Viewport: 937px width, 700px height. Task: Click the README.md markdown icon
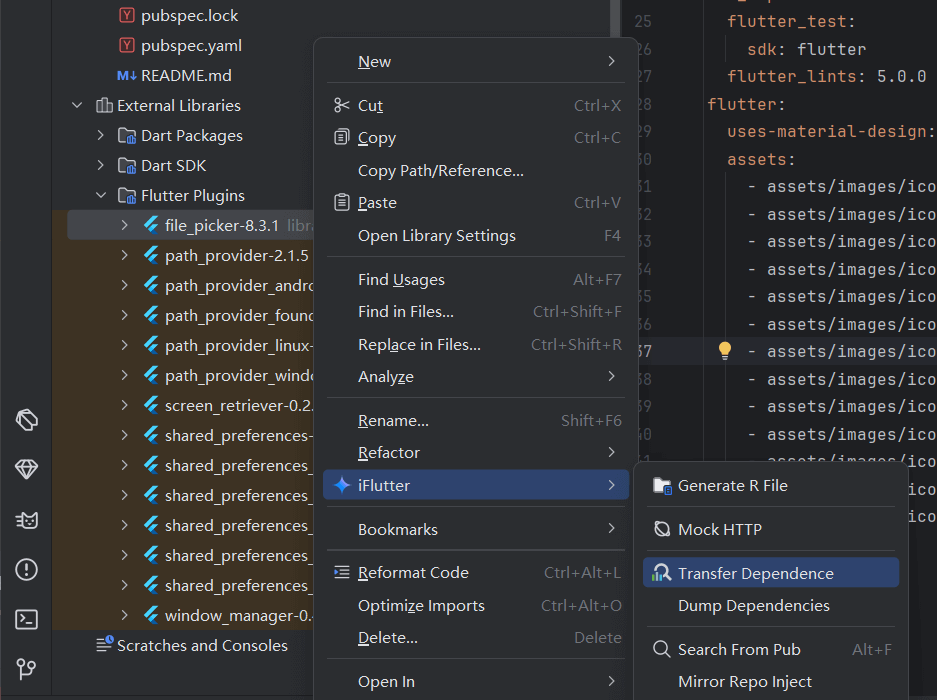[127, 76]
